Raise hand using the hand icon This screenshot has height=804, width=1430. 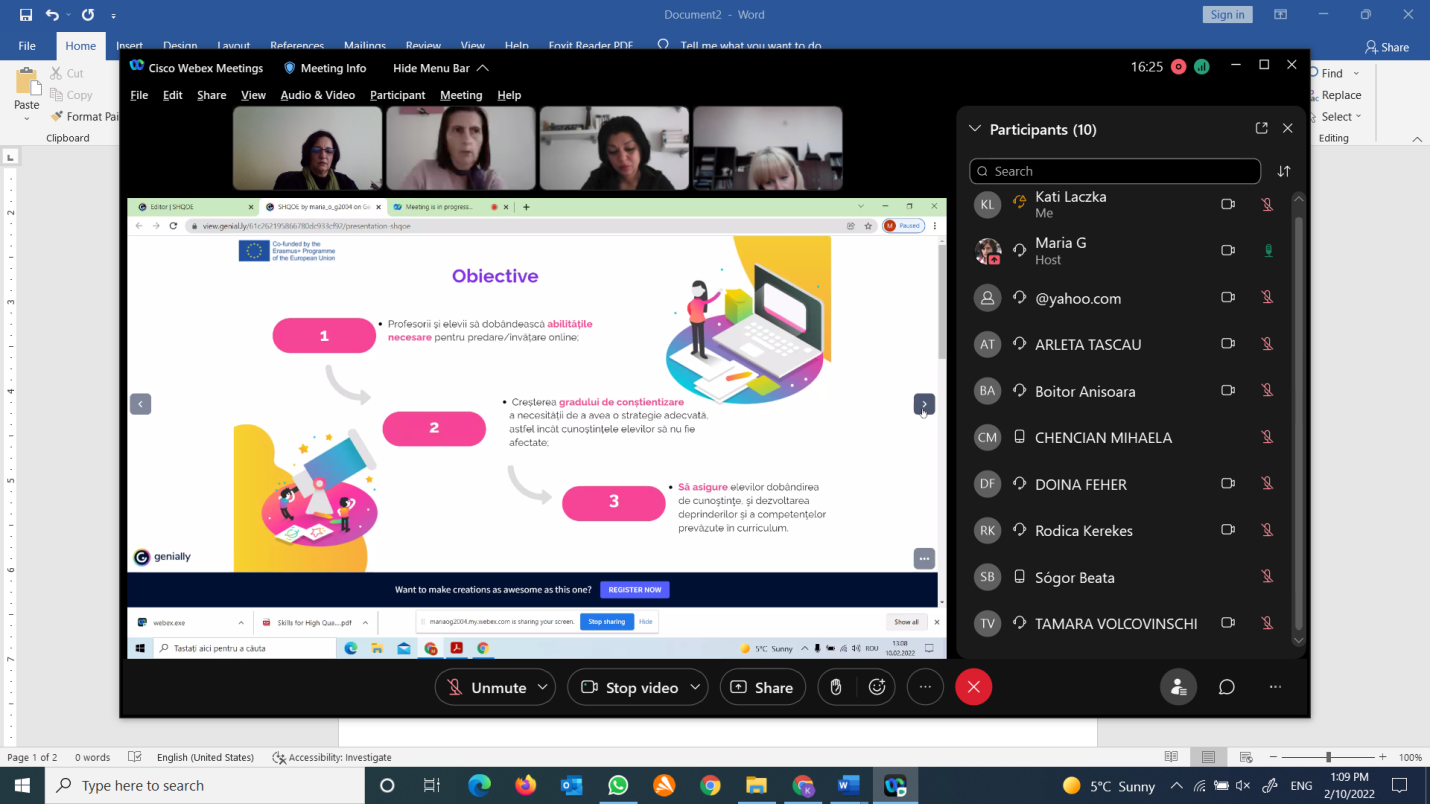pos(836,687)
